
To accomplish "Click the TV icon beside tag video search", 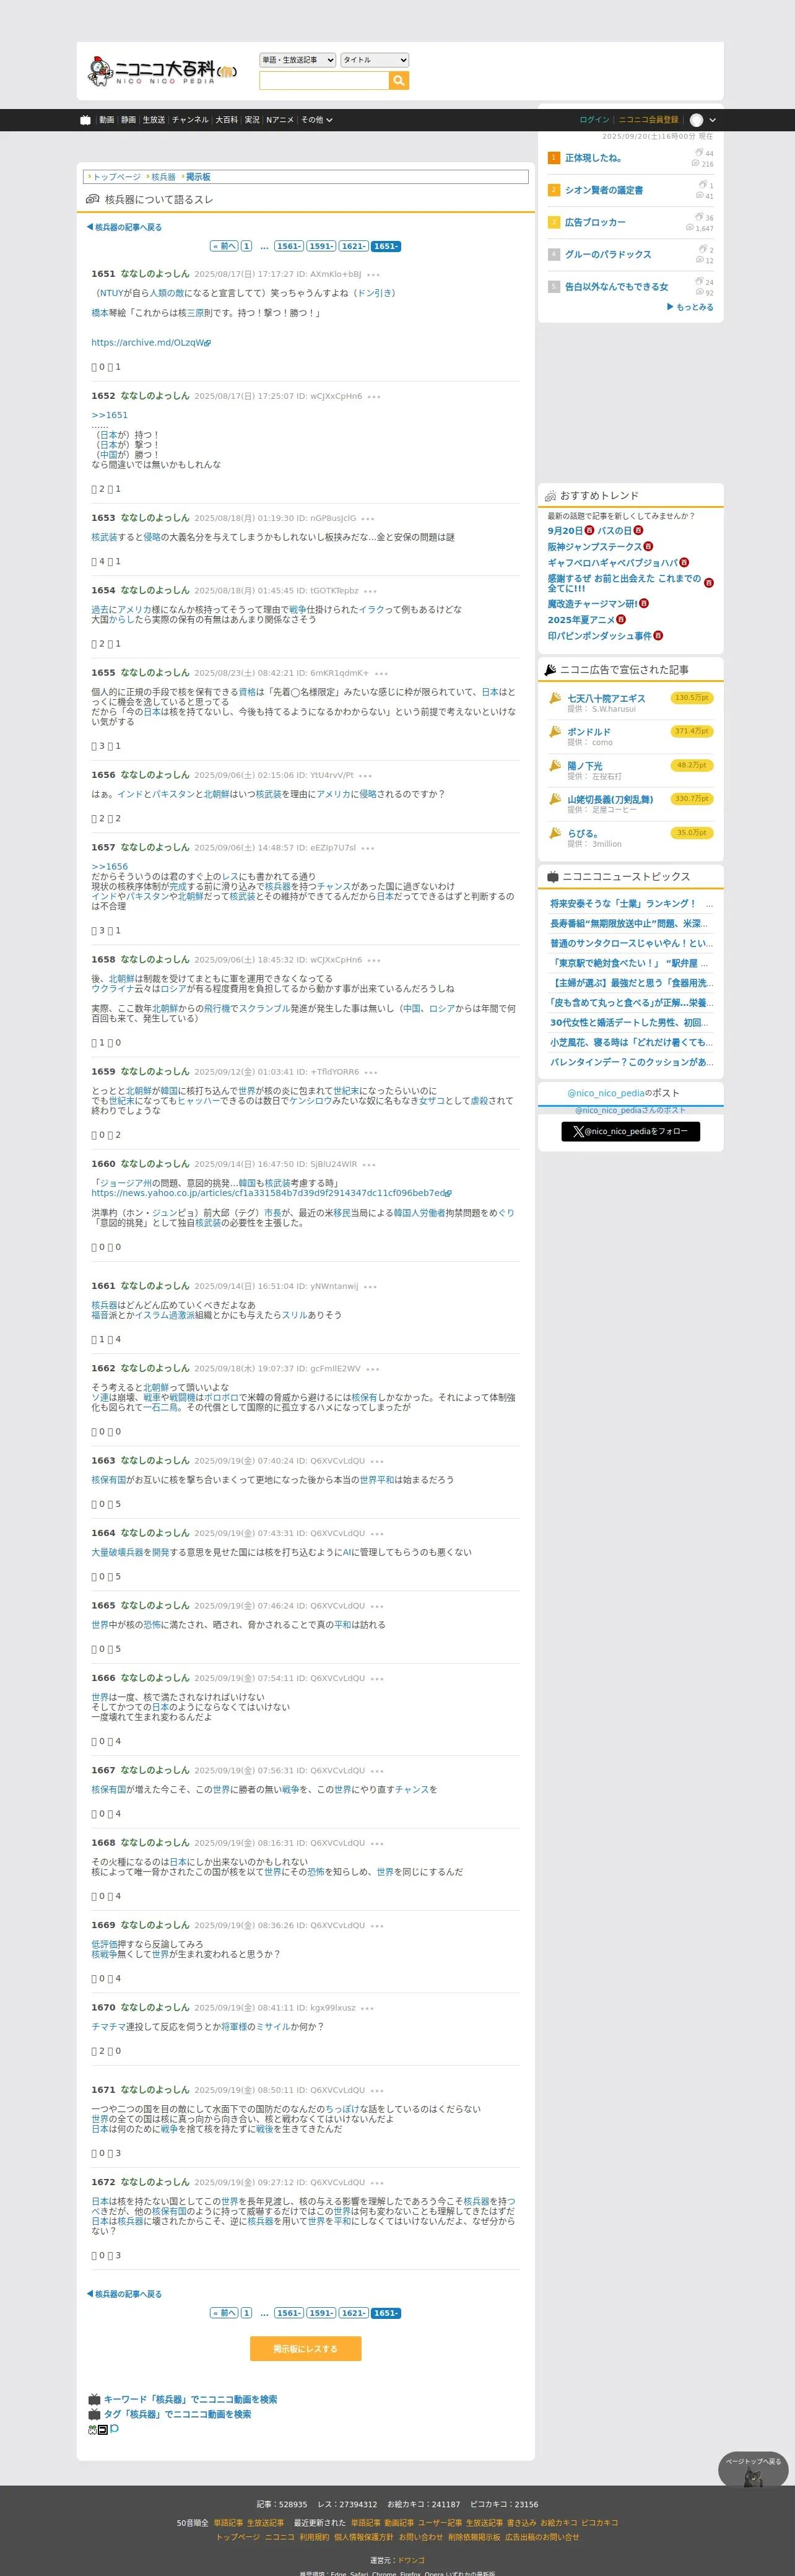I will pyautogui.click(x=94, y=2415).
